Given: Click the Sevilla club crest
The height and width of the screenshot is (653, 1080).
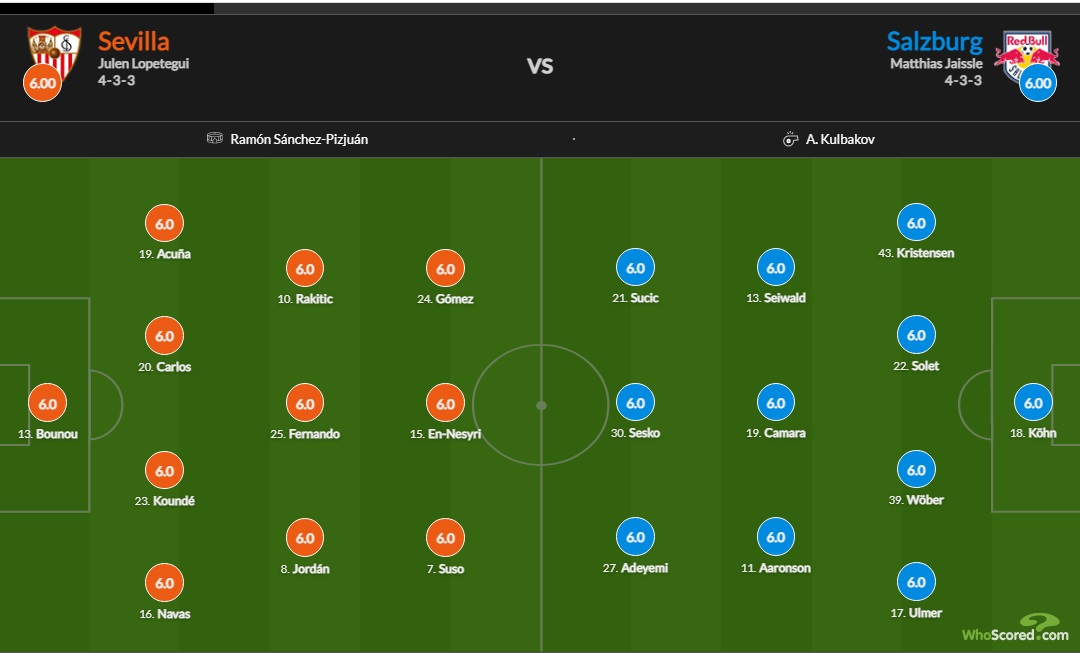Looking at the screenshot, I should [x=55, y=50].
